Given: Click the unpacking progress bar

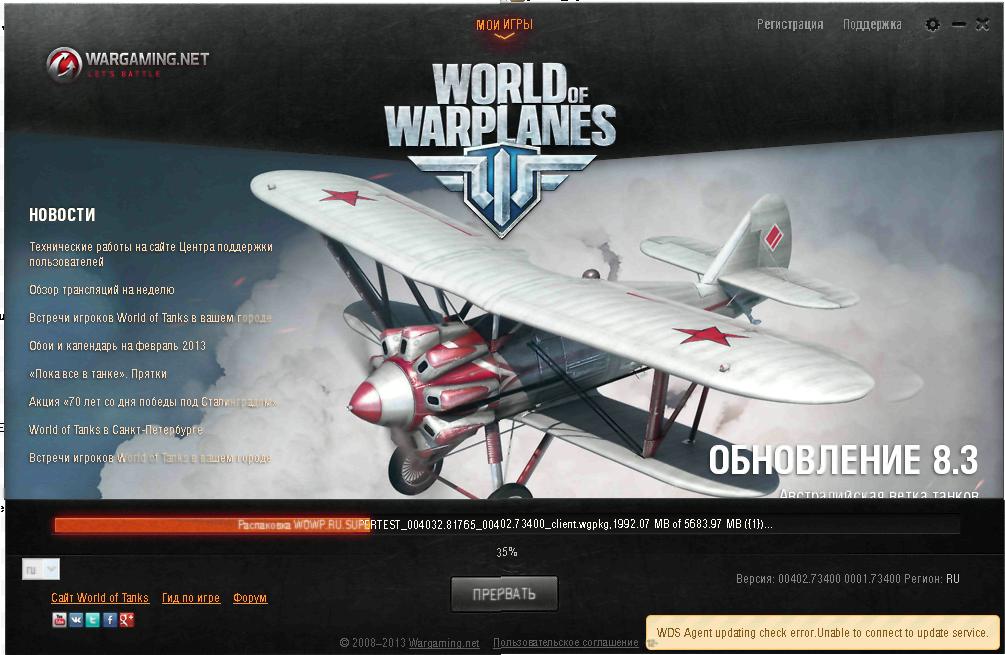Looking at the screenshot, I should click(506, 524).
